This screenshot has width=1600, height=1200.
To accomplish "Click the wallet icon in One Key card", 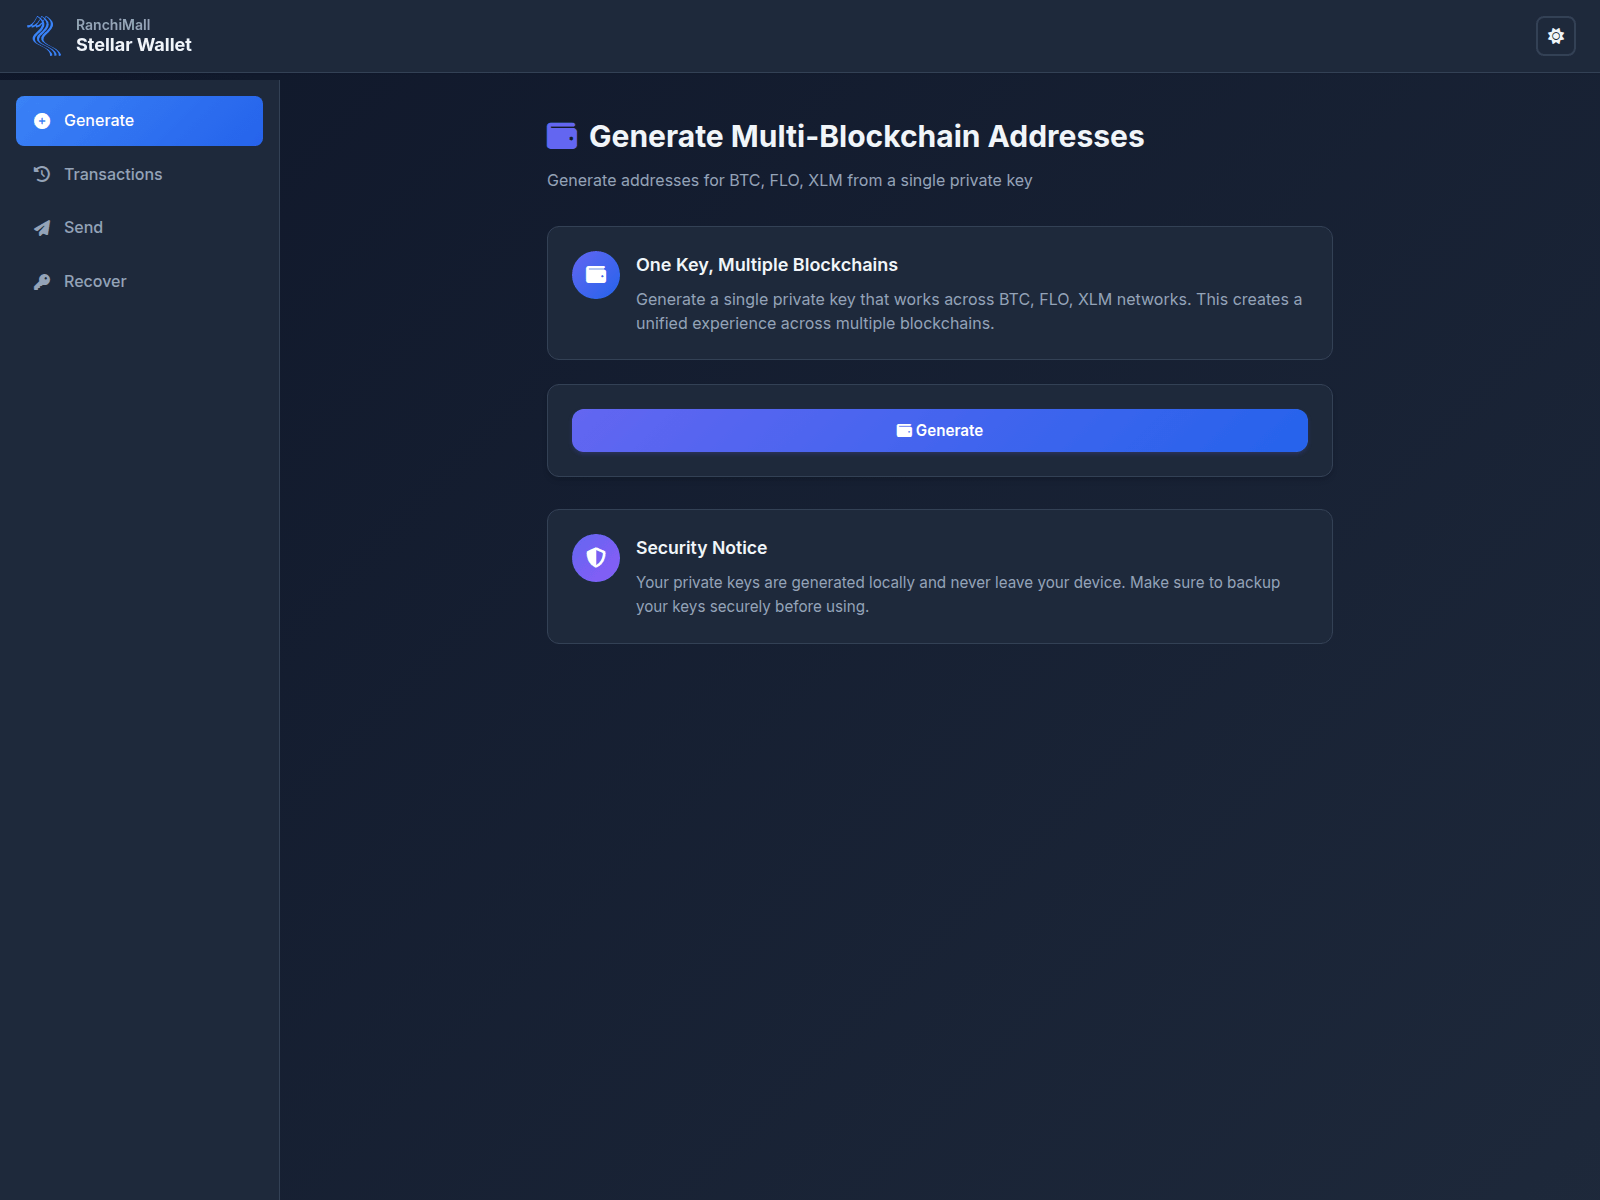I will (x=595, y=274).
